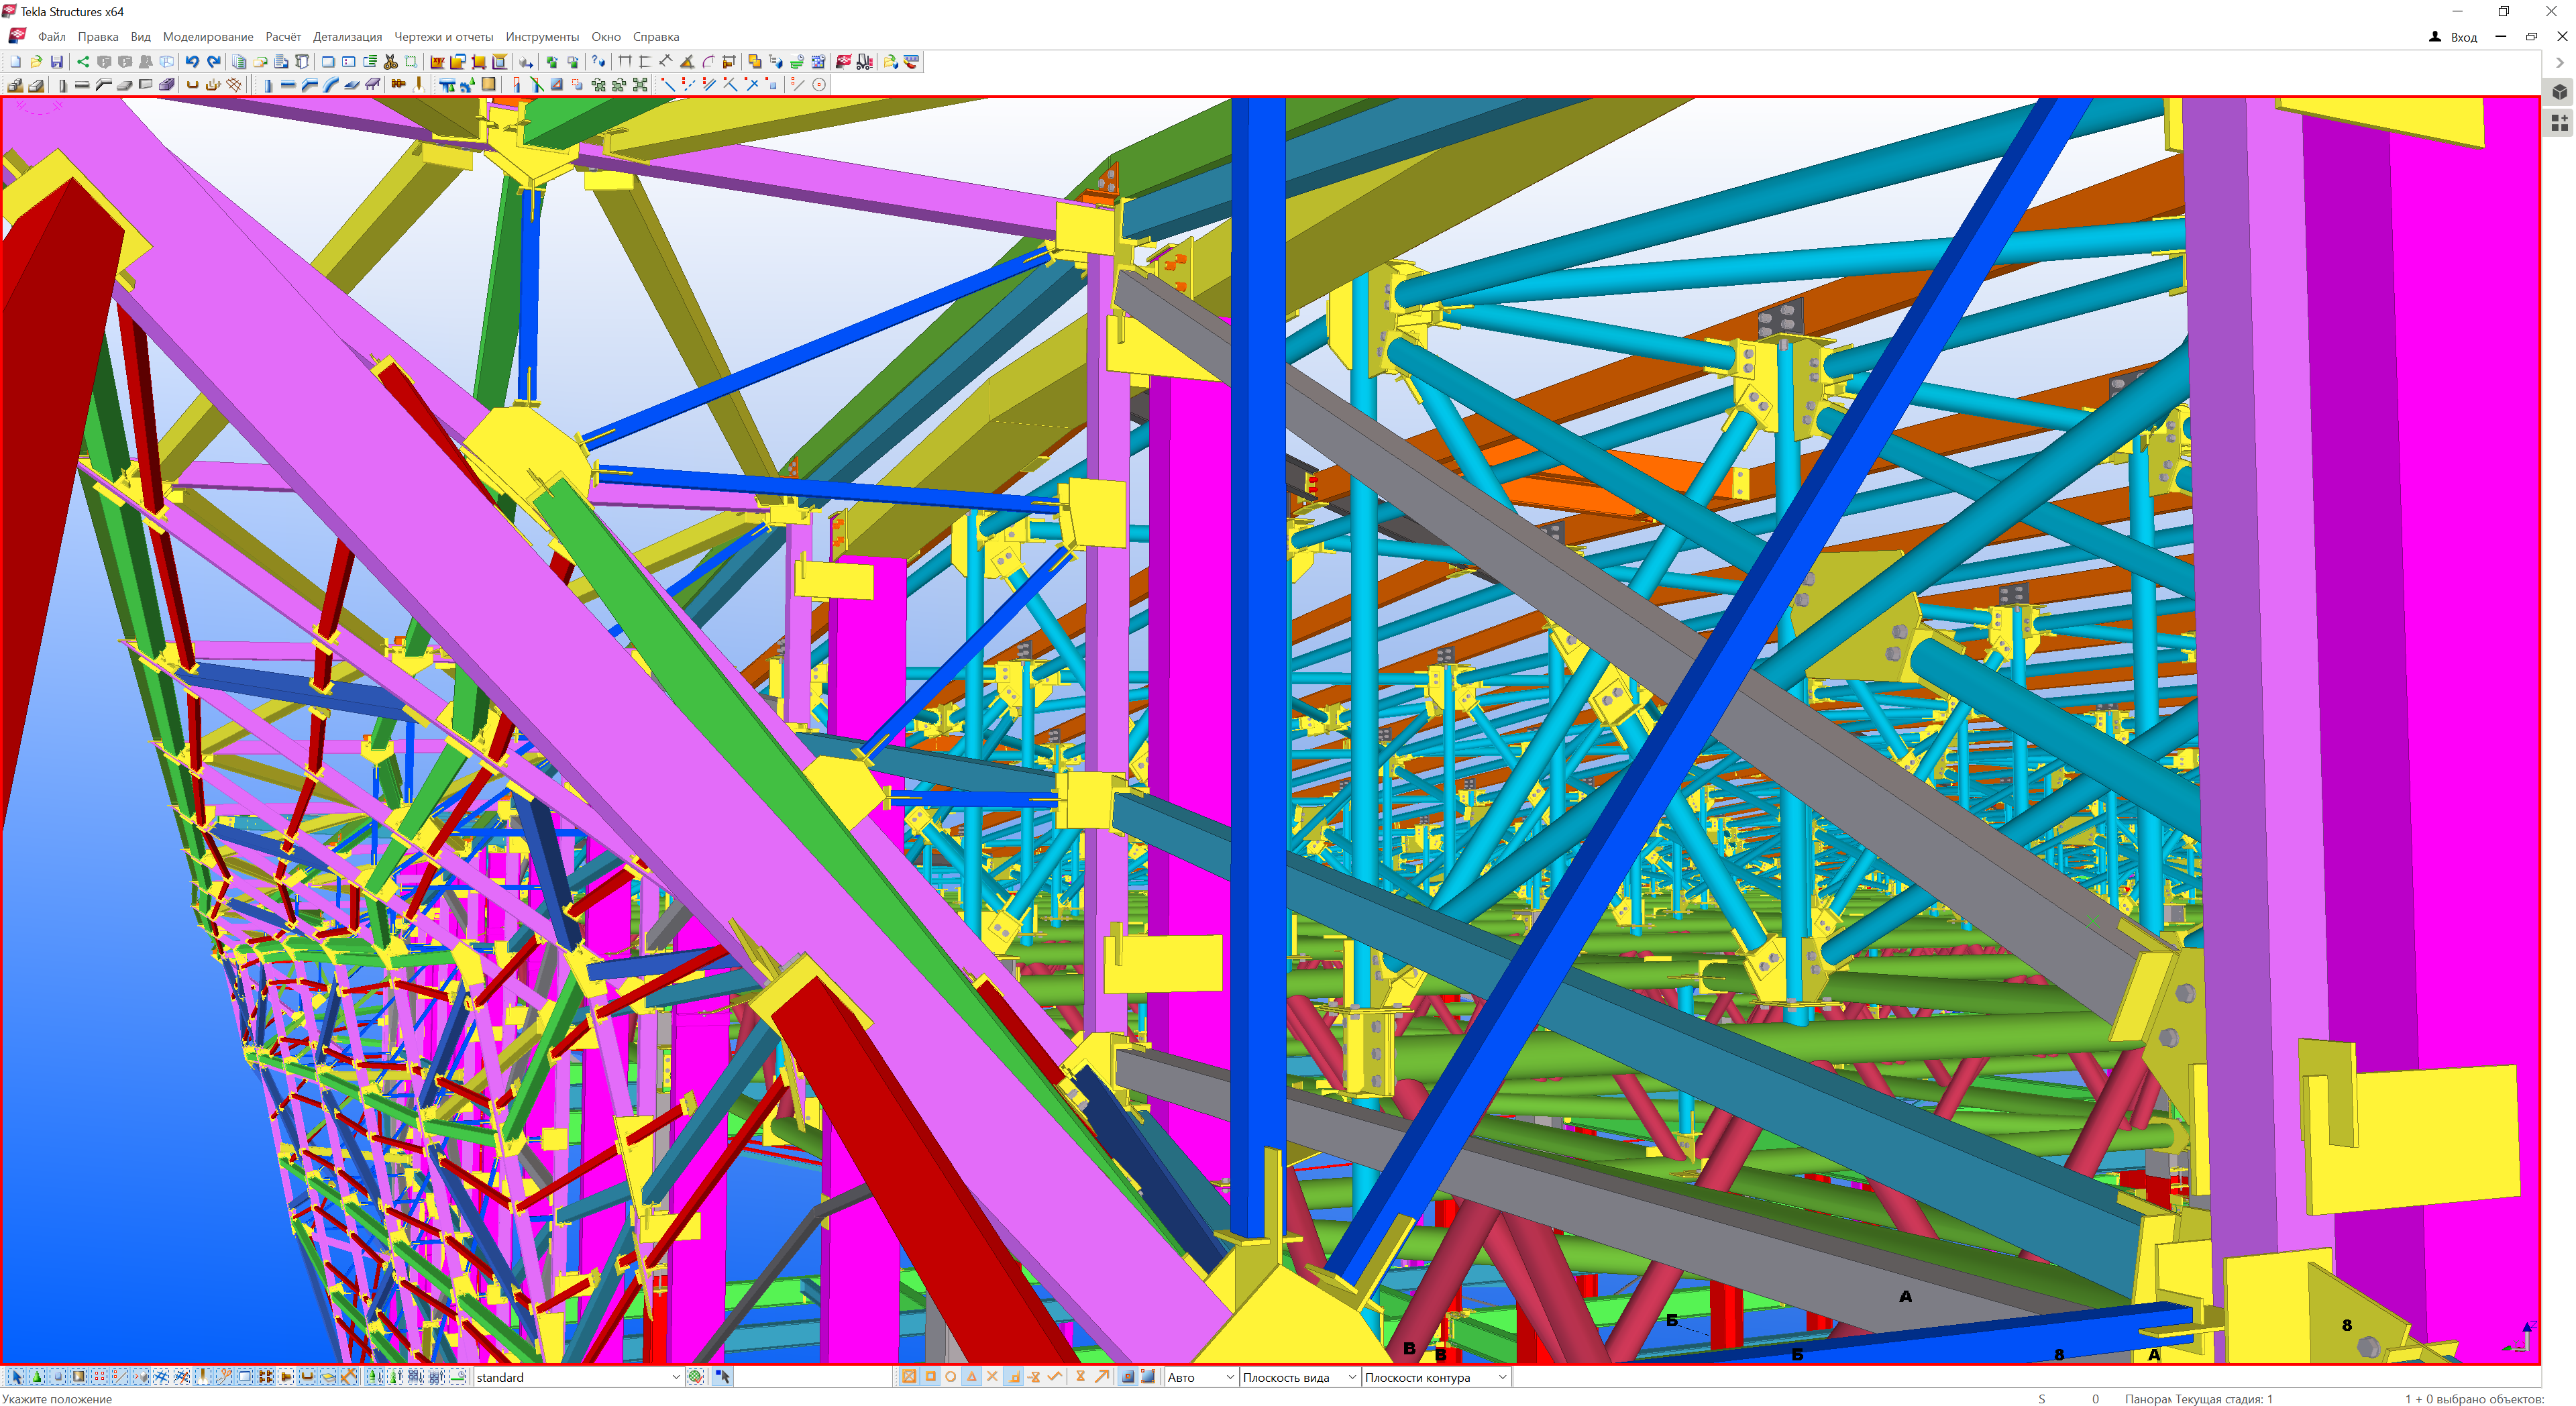Open the forklift lotting tool icon

(865, 62)
